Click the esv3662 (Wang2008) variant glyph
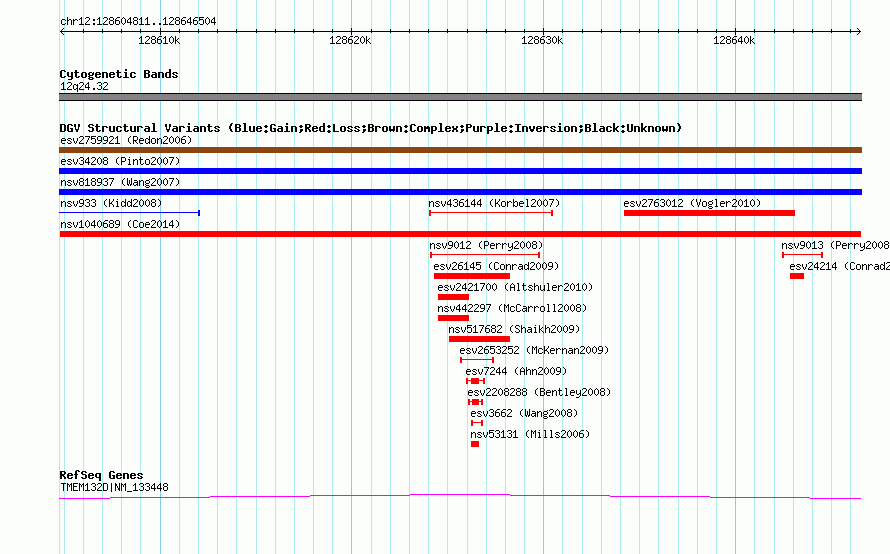The height and width of the screenshot is (554, 890). [x=477, y=423]
